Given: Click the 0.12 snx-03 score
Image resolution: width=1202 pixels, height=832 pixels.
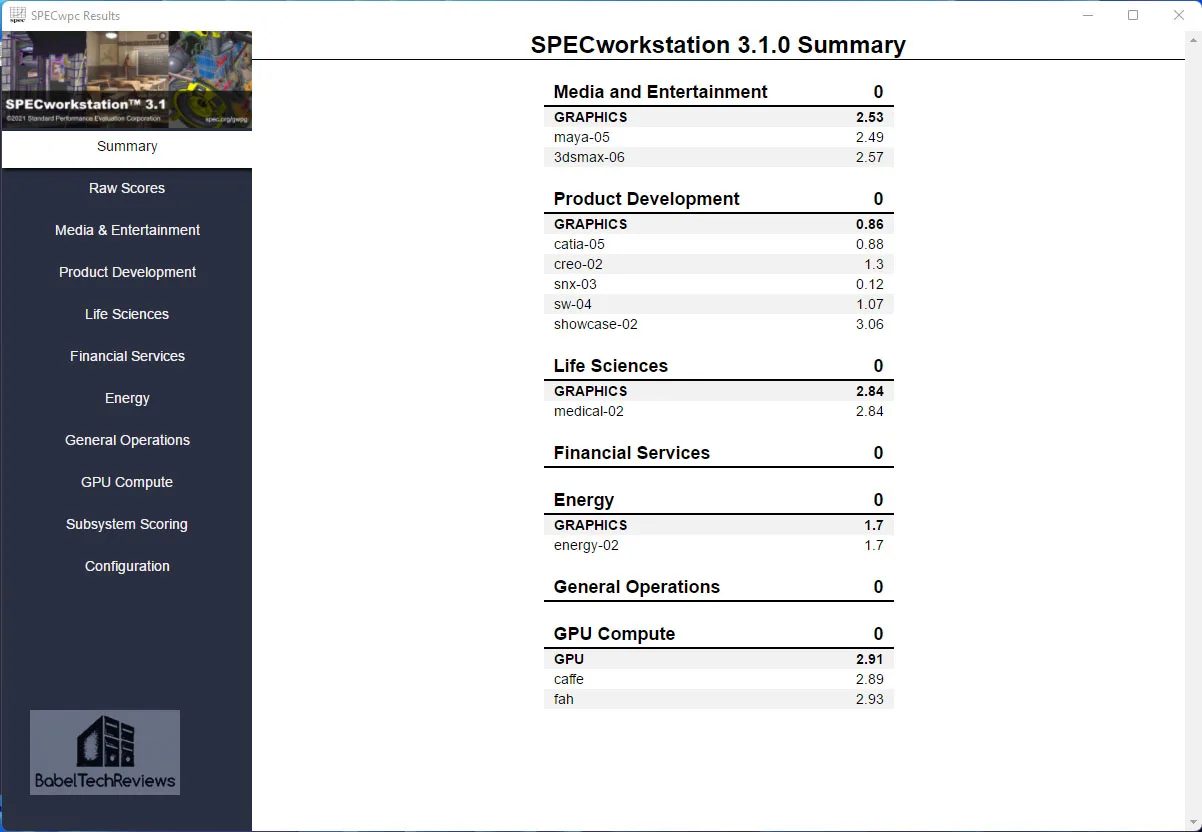Looking at the screenshot, I should coord(869,284).
